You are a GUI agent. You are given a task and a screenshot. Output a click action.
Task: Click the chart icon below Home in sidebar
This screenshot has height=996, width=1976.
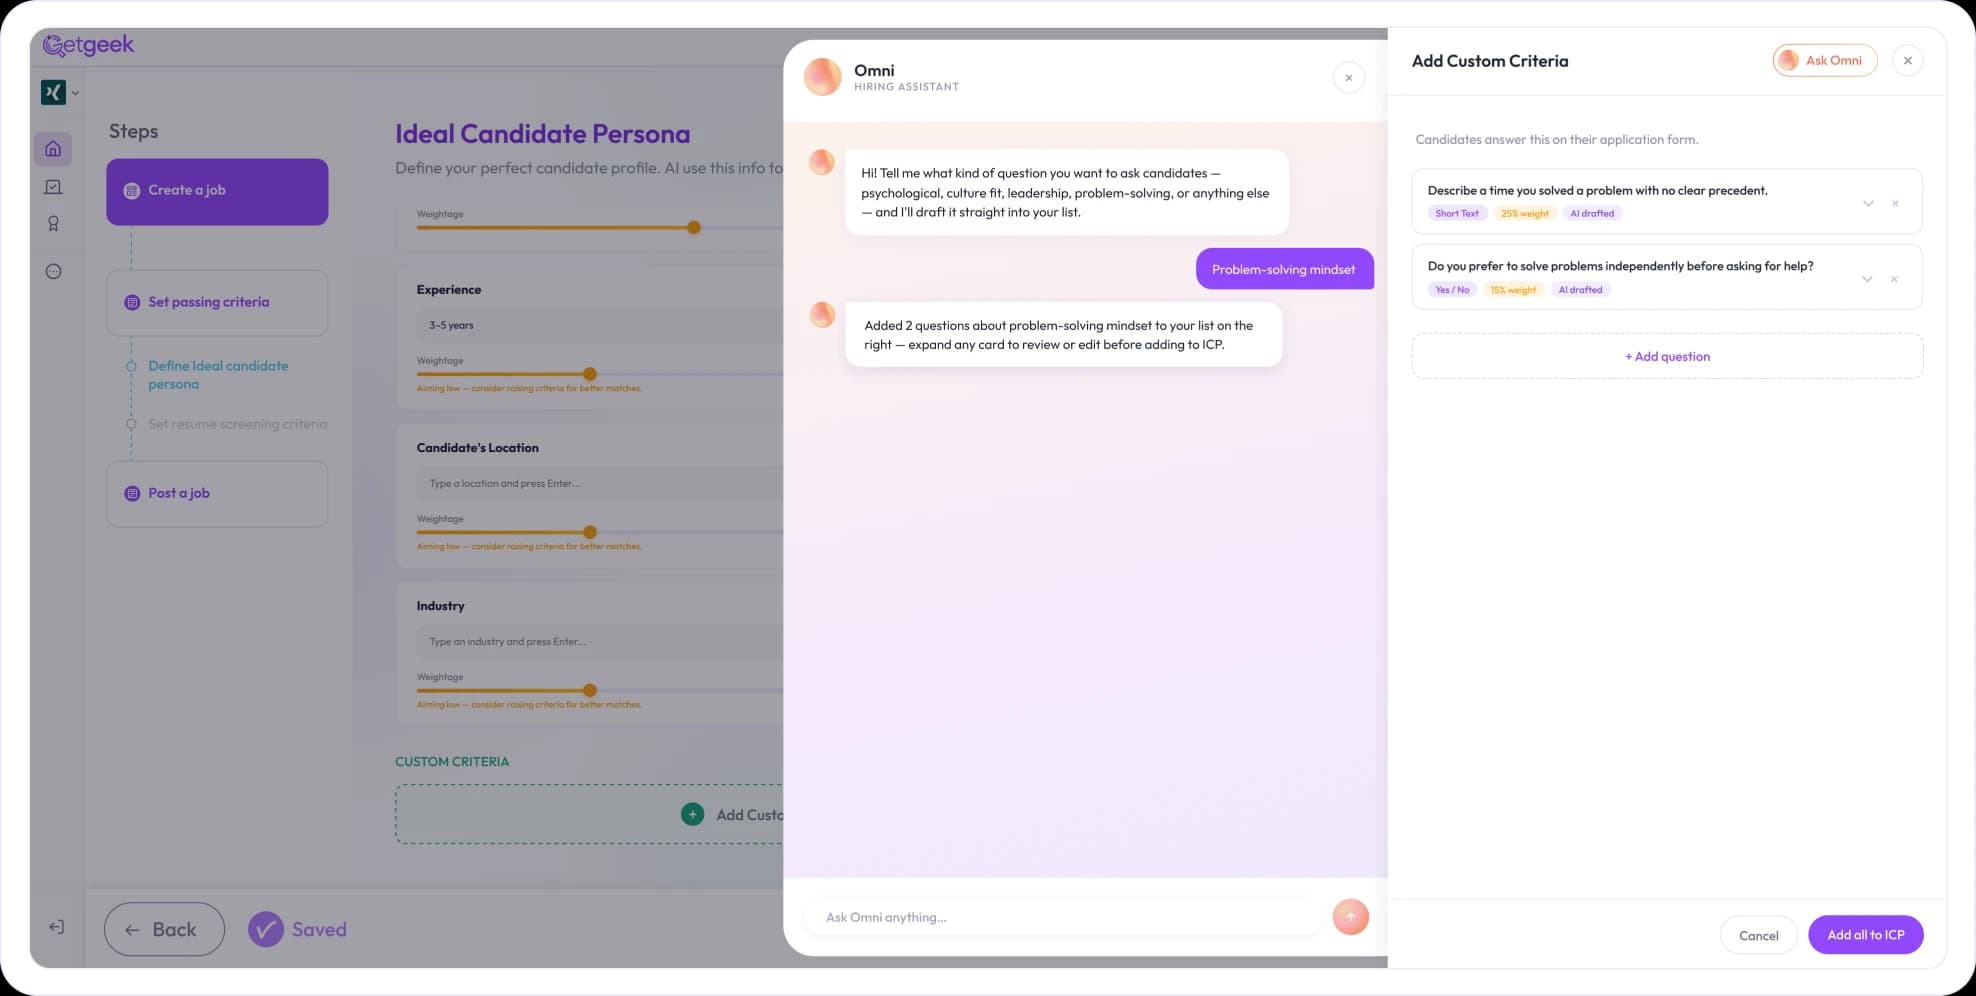point(53,187)
